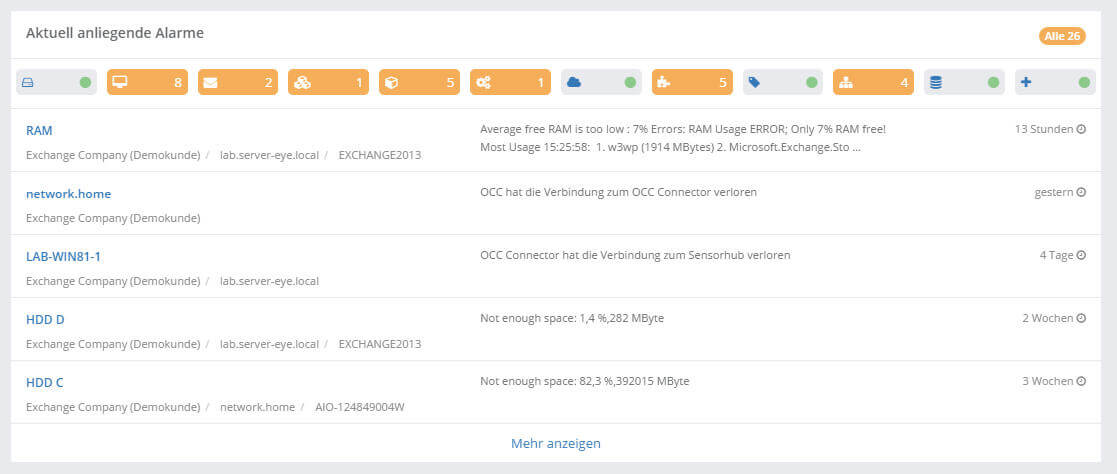This screenshot has width=1117, height=474.
Task: Show all alarms via Alle 26 badge
Action: (x=1062, y=36)
